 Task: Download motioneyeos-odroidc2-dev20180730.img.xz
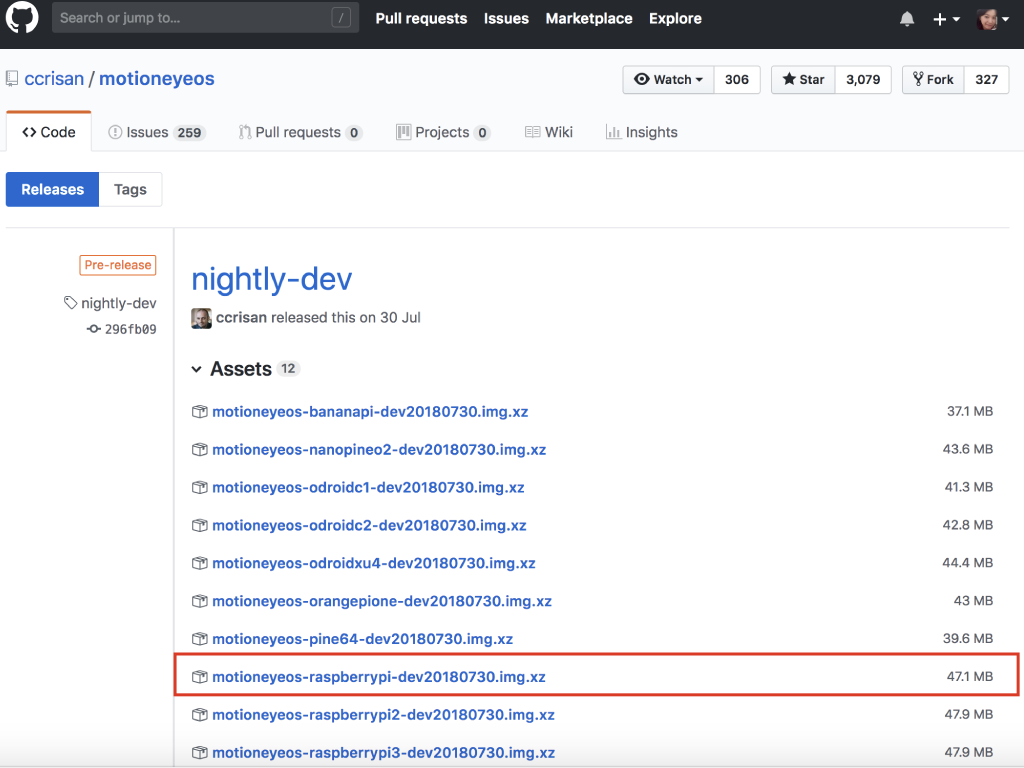click(370, 526)
